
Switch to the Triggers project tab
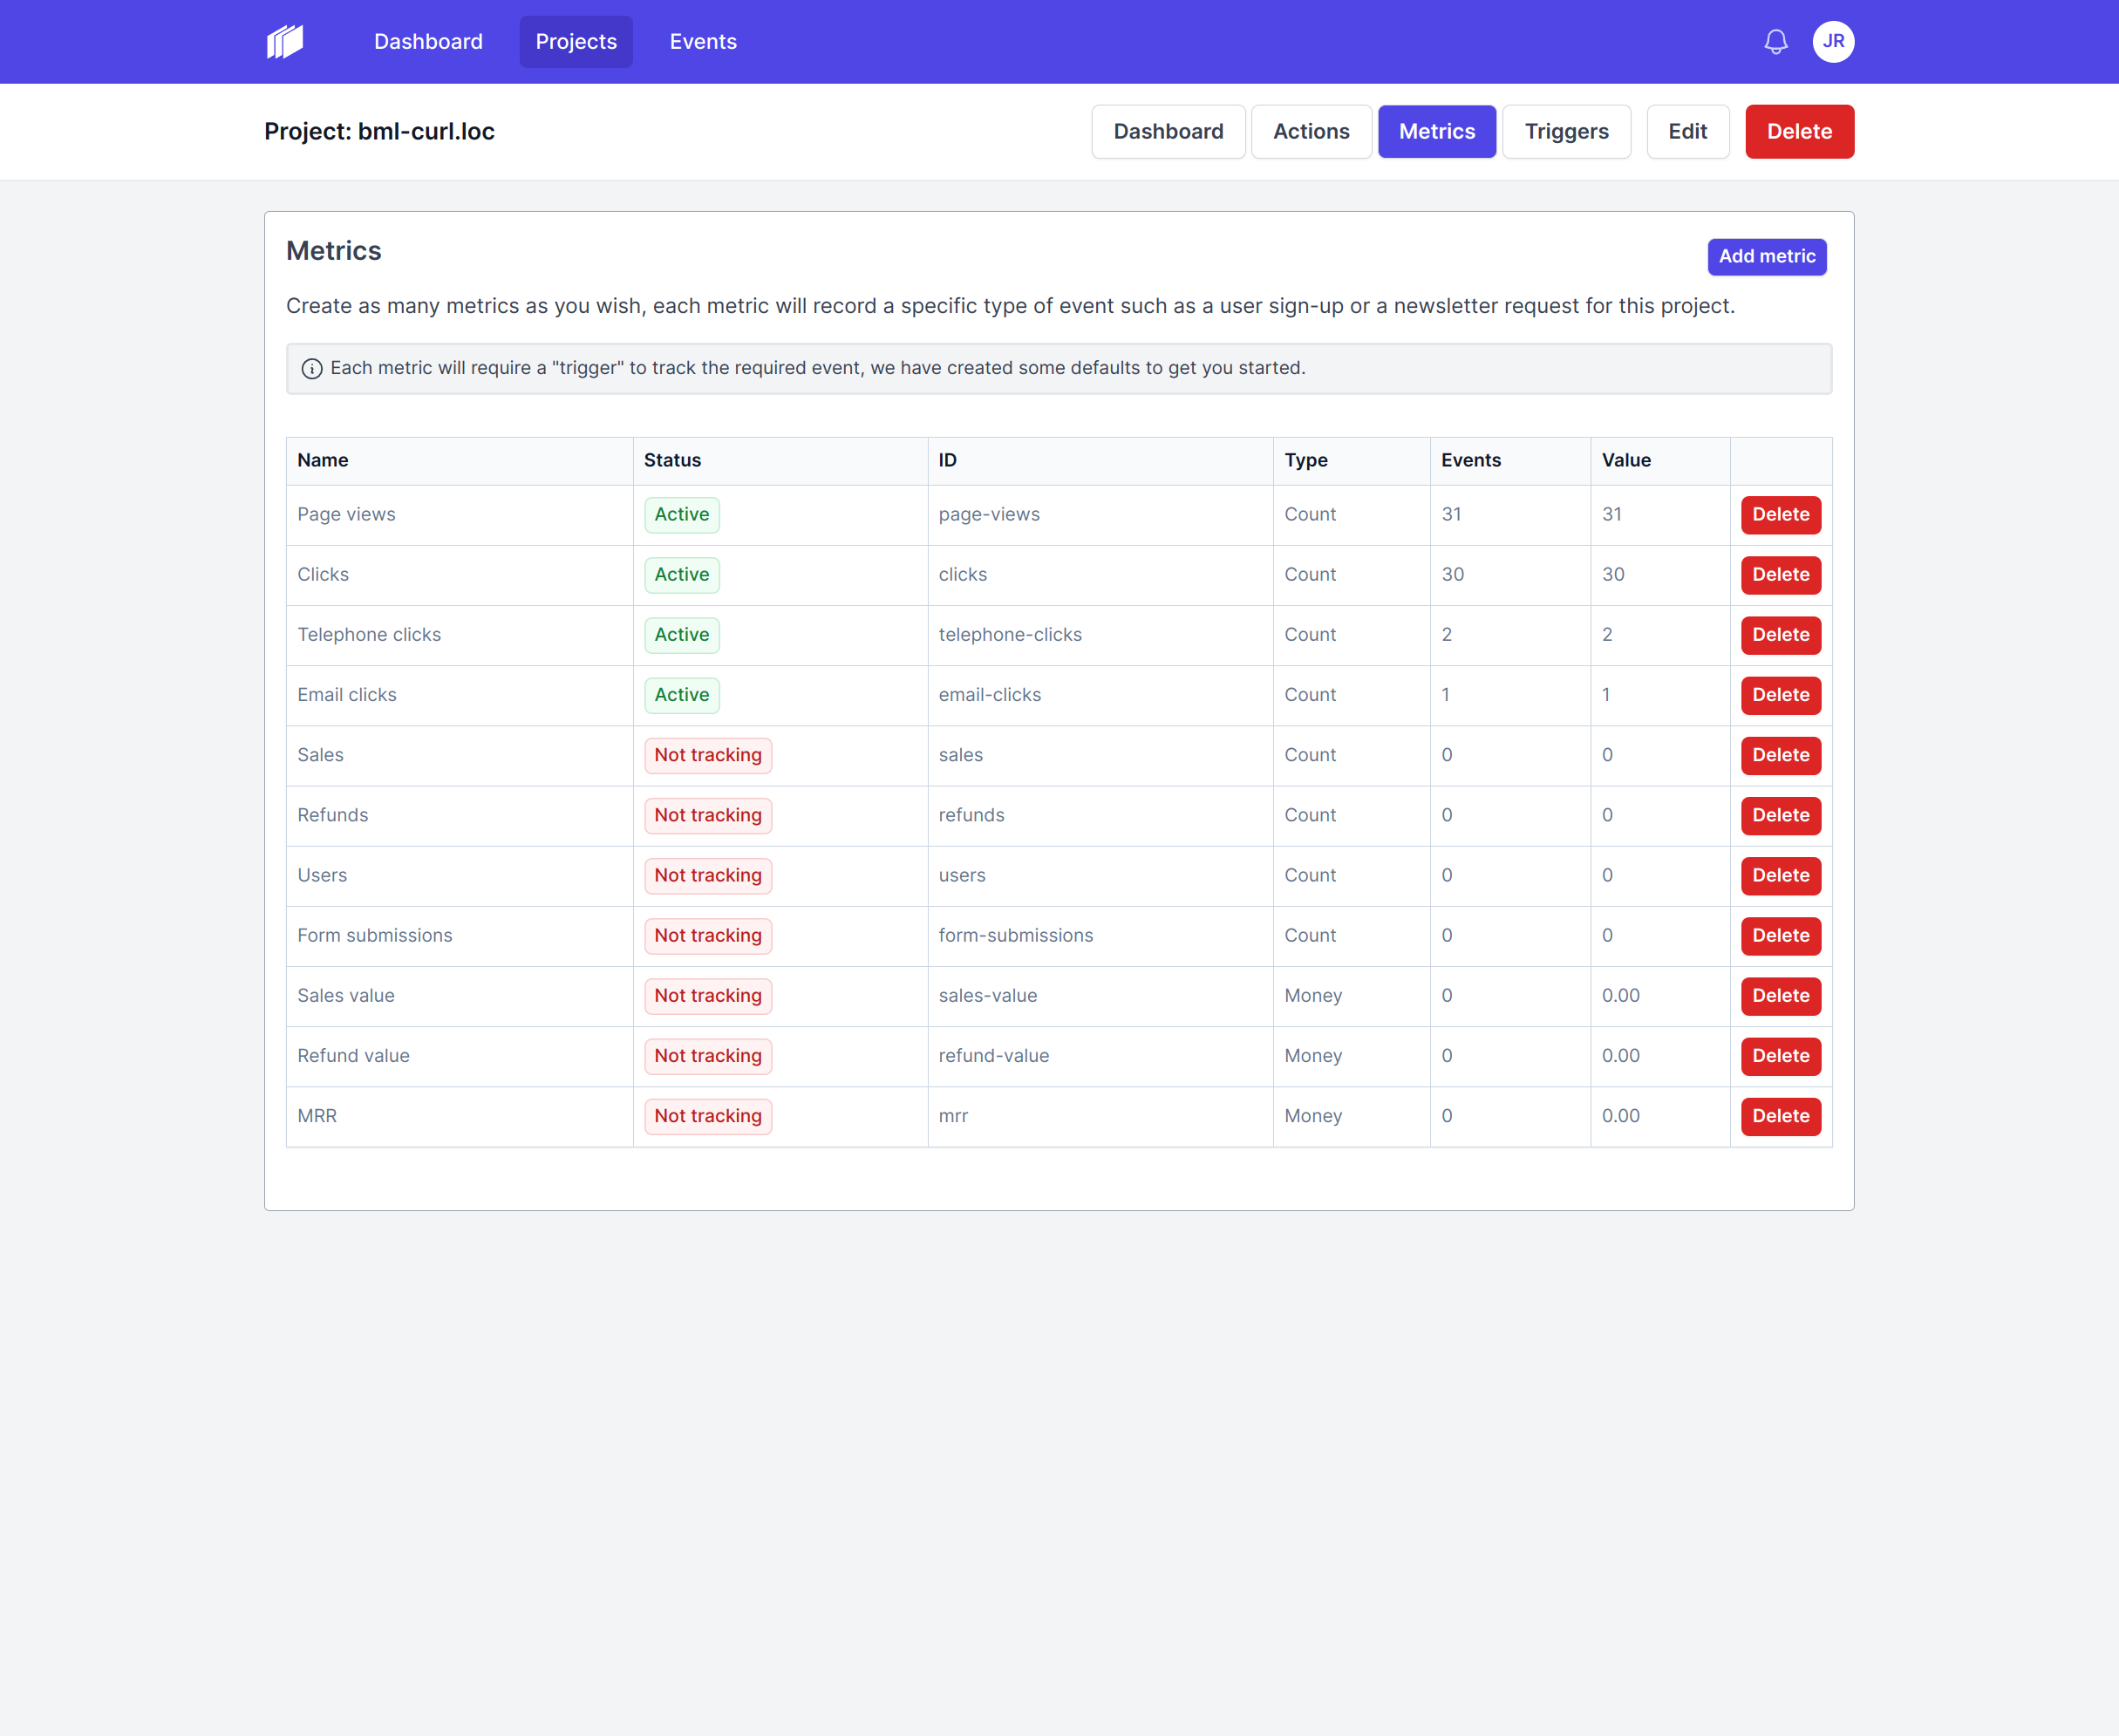(x=1566, y=132)
